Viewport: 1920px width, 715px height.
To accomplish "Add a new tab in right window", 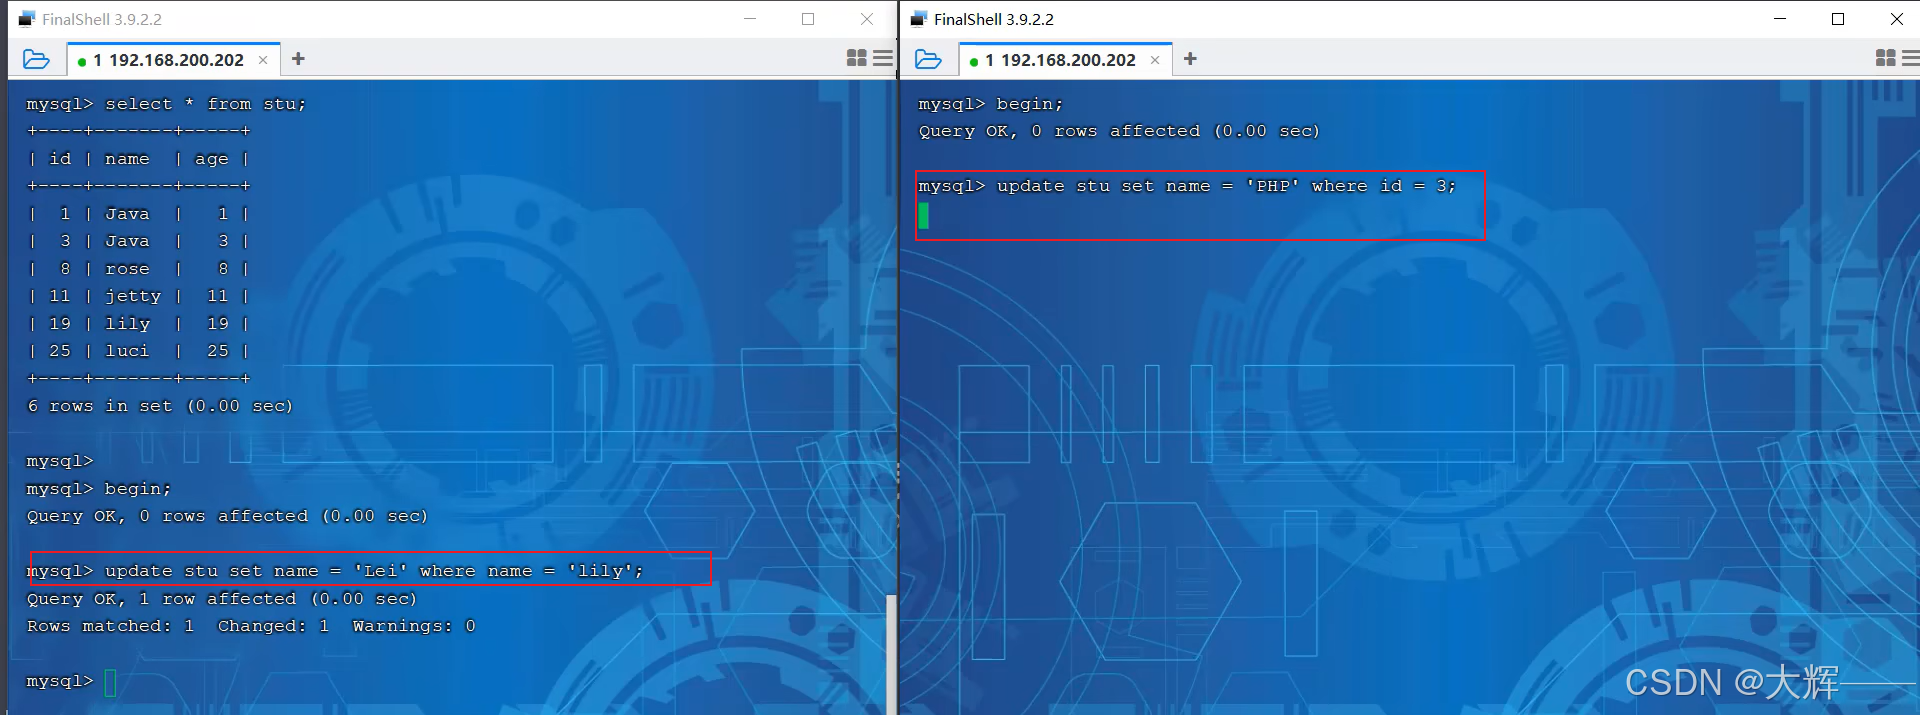I will click(1190, 59).
